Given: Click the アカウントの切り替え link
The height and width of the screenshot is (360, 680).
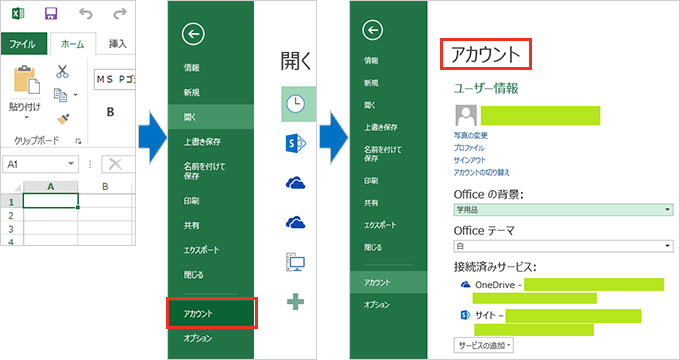Looking at the screenshot, I should coord(481,172).
